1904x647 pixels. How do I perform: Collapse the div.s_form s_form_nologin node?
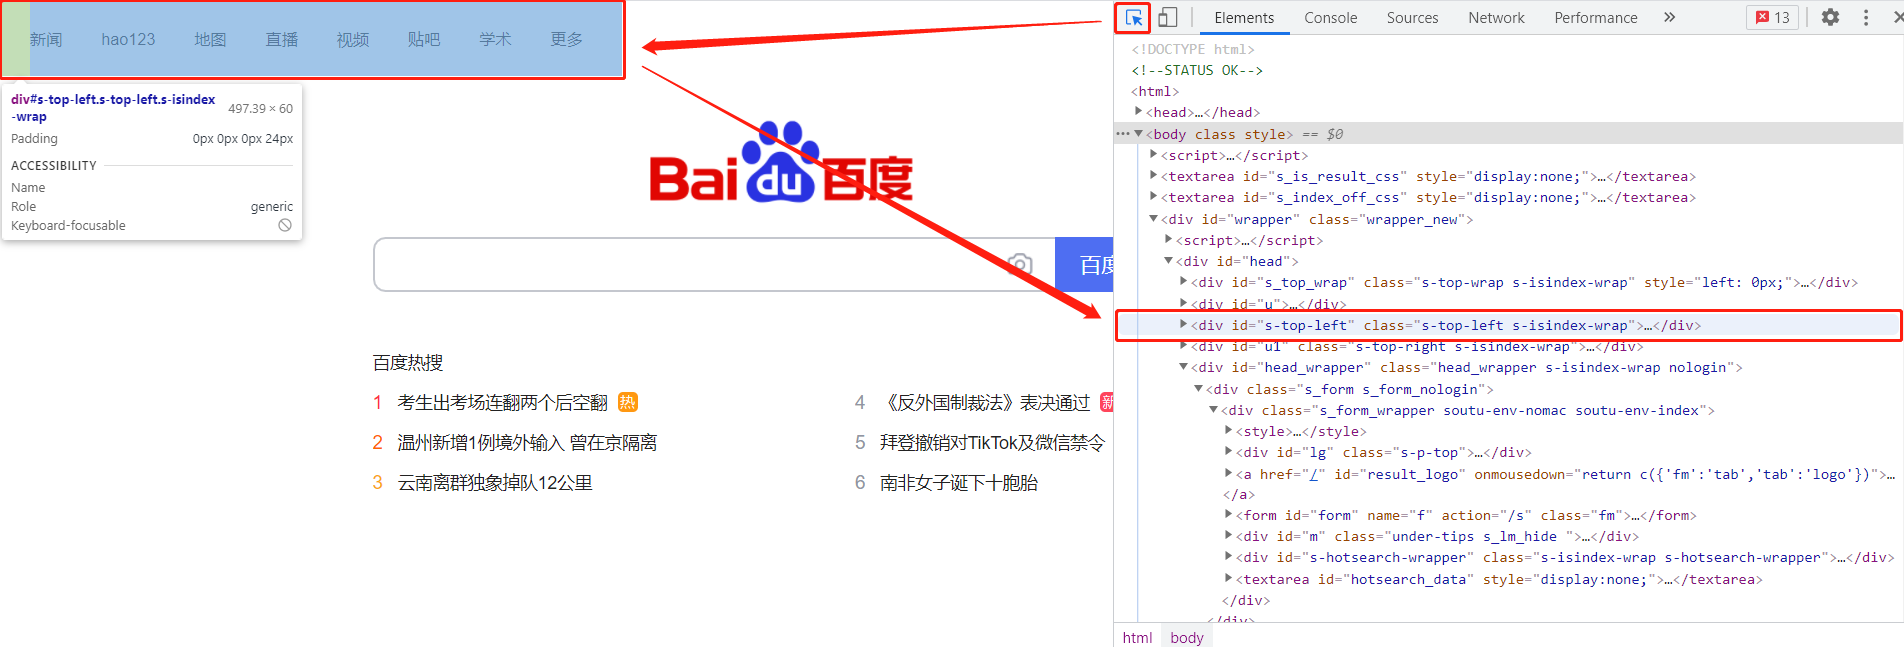pyautogui.click(x=1198, y=388)
